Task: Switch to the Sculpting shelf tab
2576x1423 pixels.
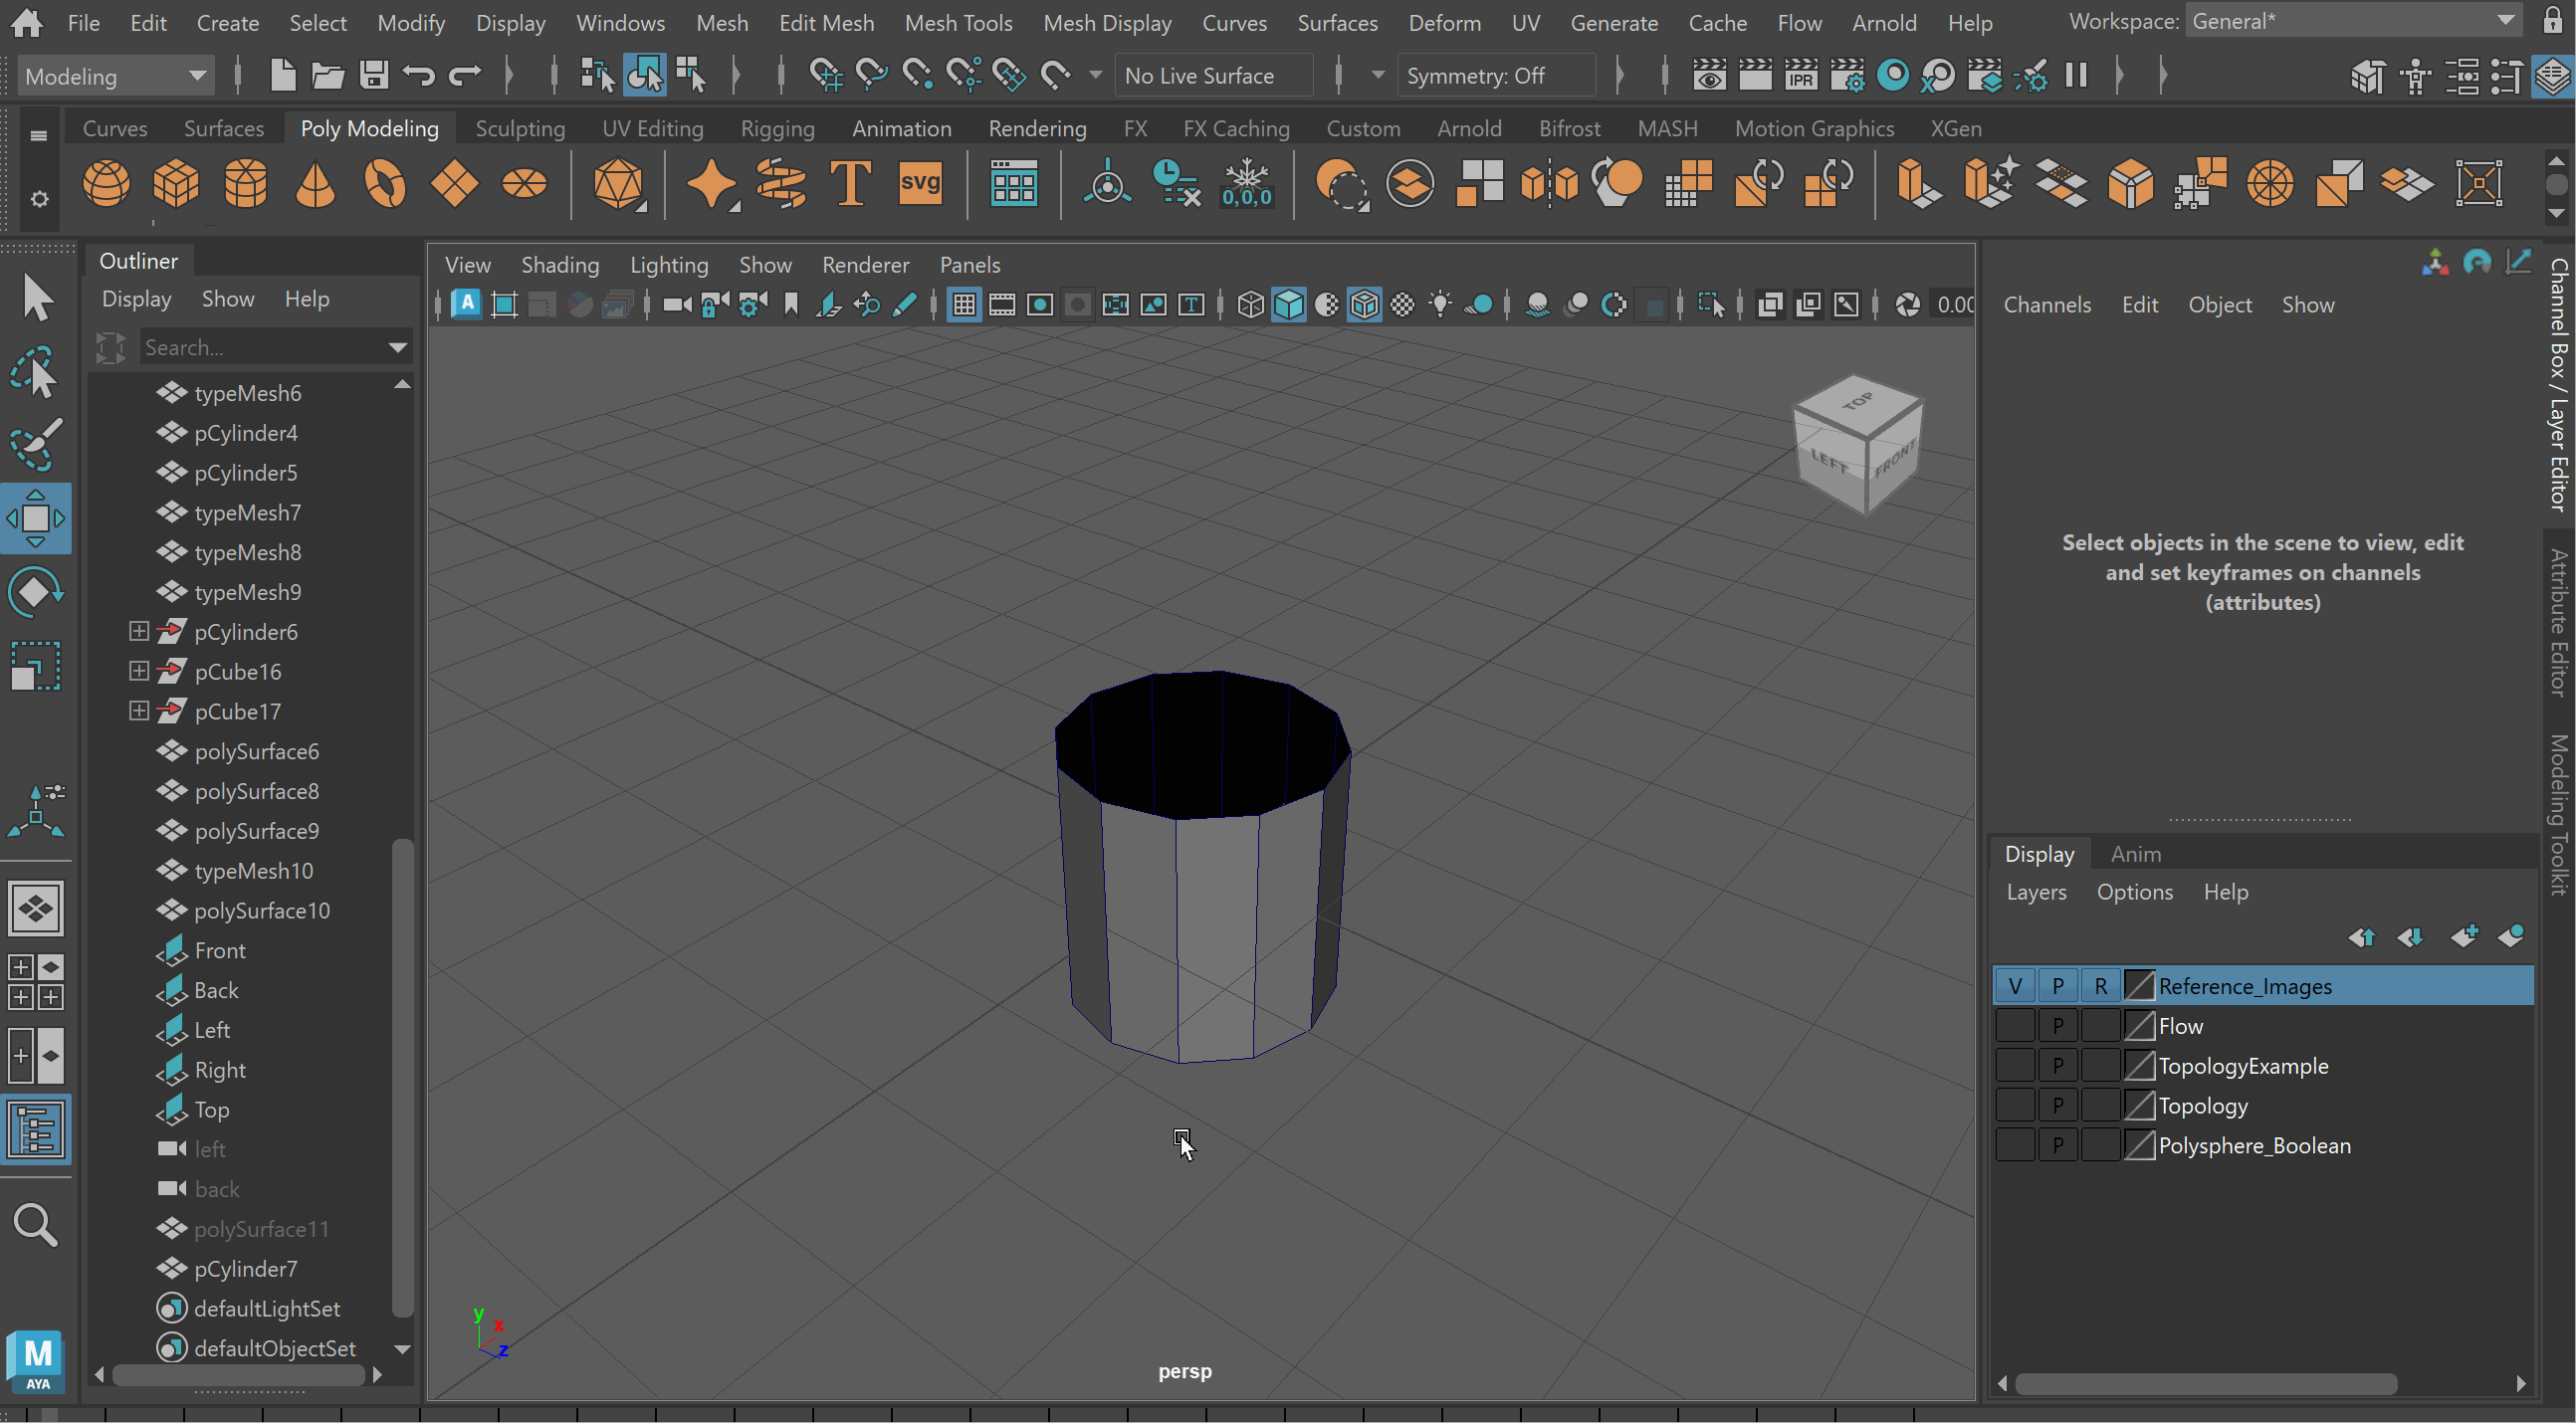Action: point(520,128)
